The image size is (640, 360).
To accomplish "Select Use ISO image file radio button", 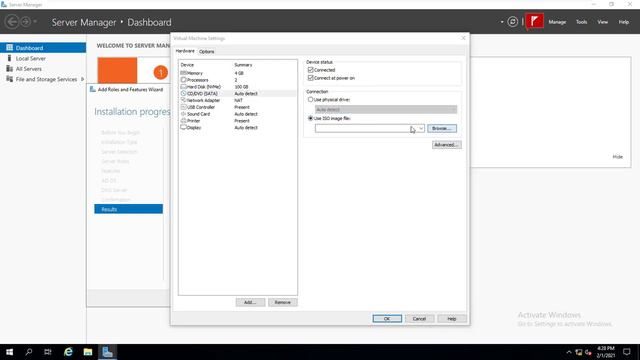I will pyautogui.click(x=311, y=118).
